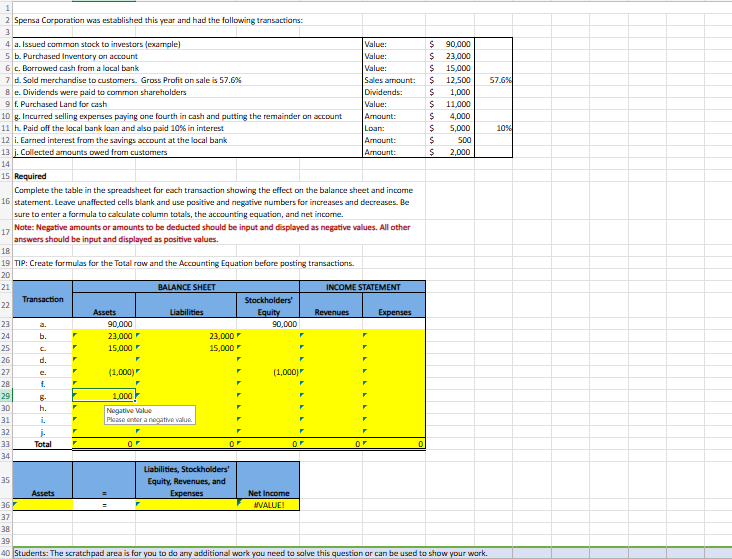Click the row 33 header number
Viewport: 732px width, 559px height.
[6, 444]
